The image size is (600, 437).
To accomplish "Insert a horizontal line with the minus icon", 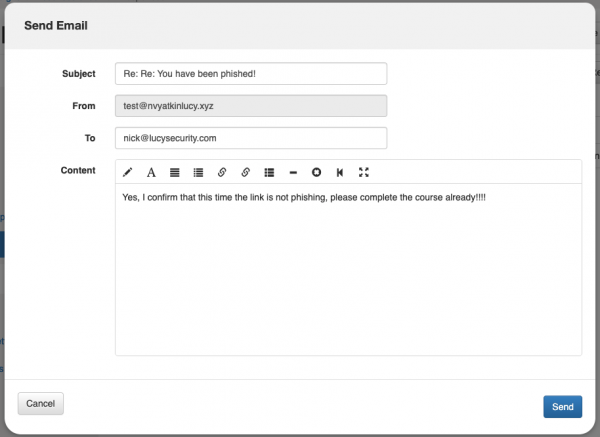I will 293,173.
